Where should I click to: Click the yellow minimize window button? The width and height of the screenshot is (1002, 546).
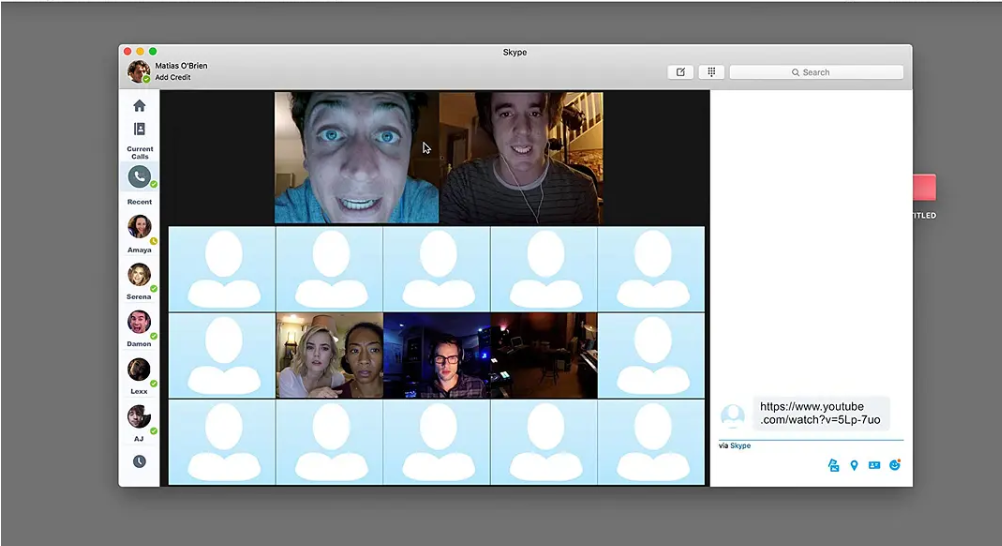(x=140, y=51)
